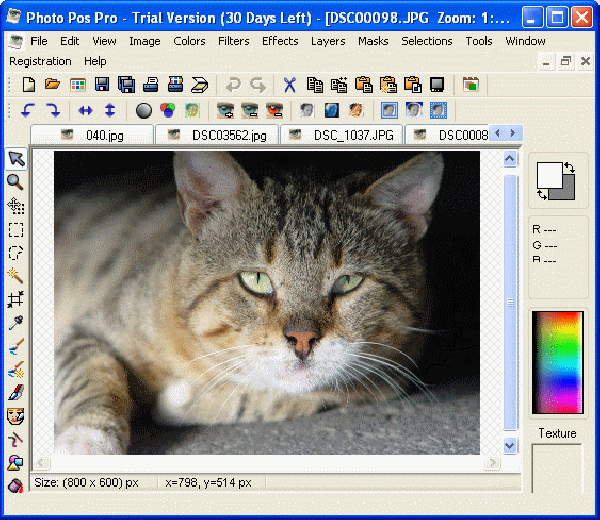Pick the Eyedropper color sampler tool
This screenshot has width=600, height=520.
15,322
